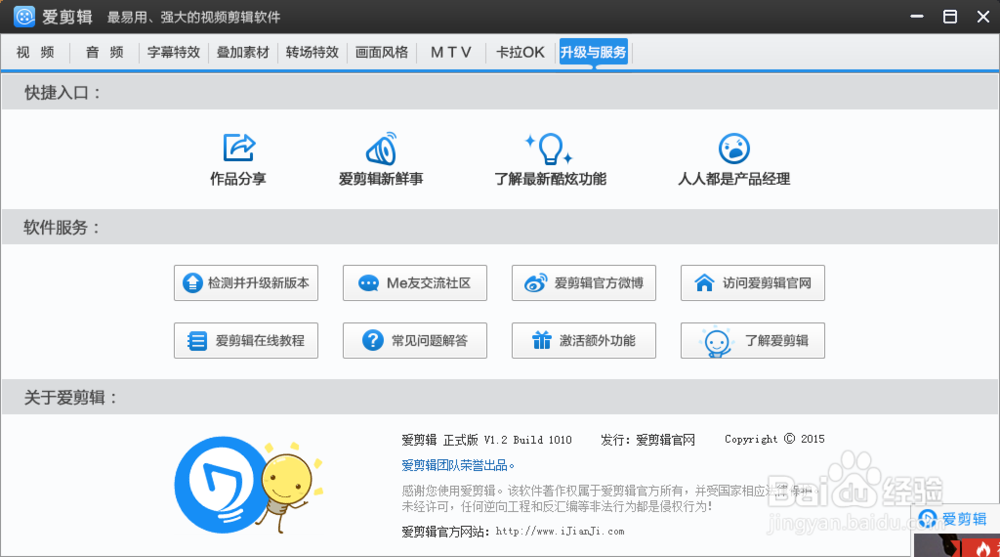Click the large 爱剪辑 mascot logo
Screen dimensions: 1000x557
(x=248, y=485)
